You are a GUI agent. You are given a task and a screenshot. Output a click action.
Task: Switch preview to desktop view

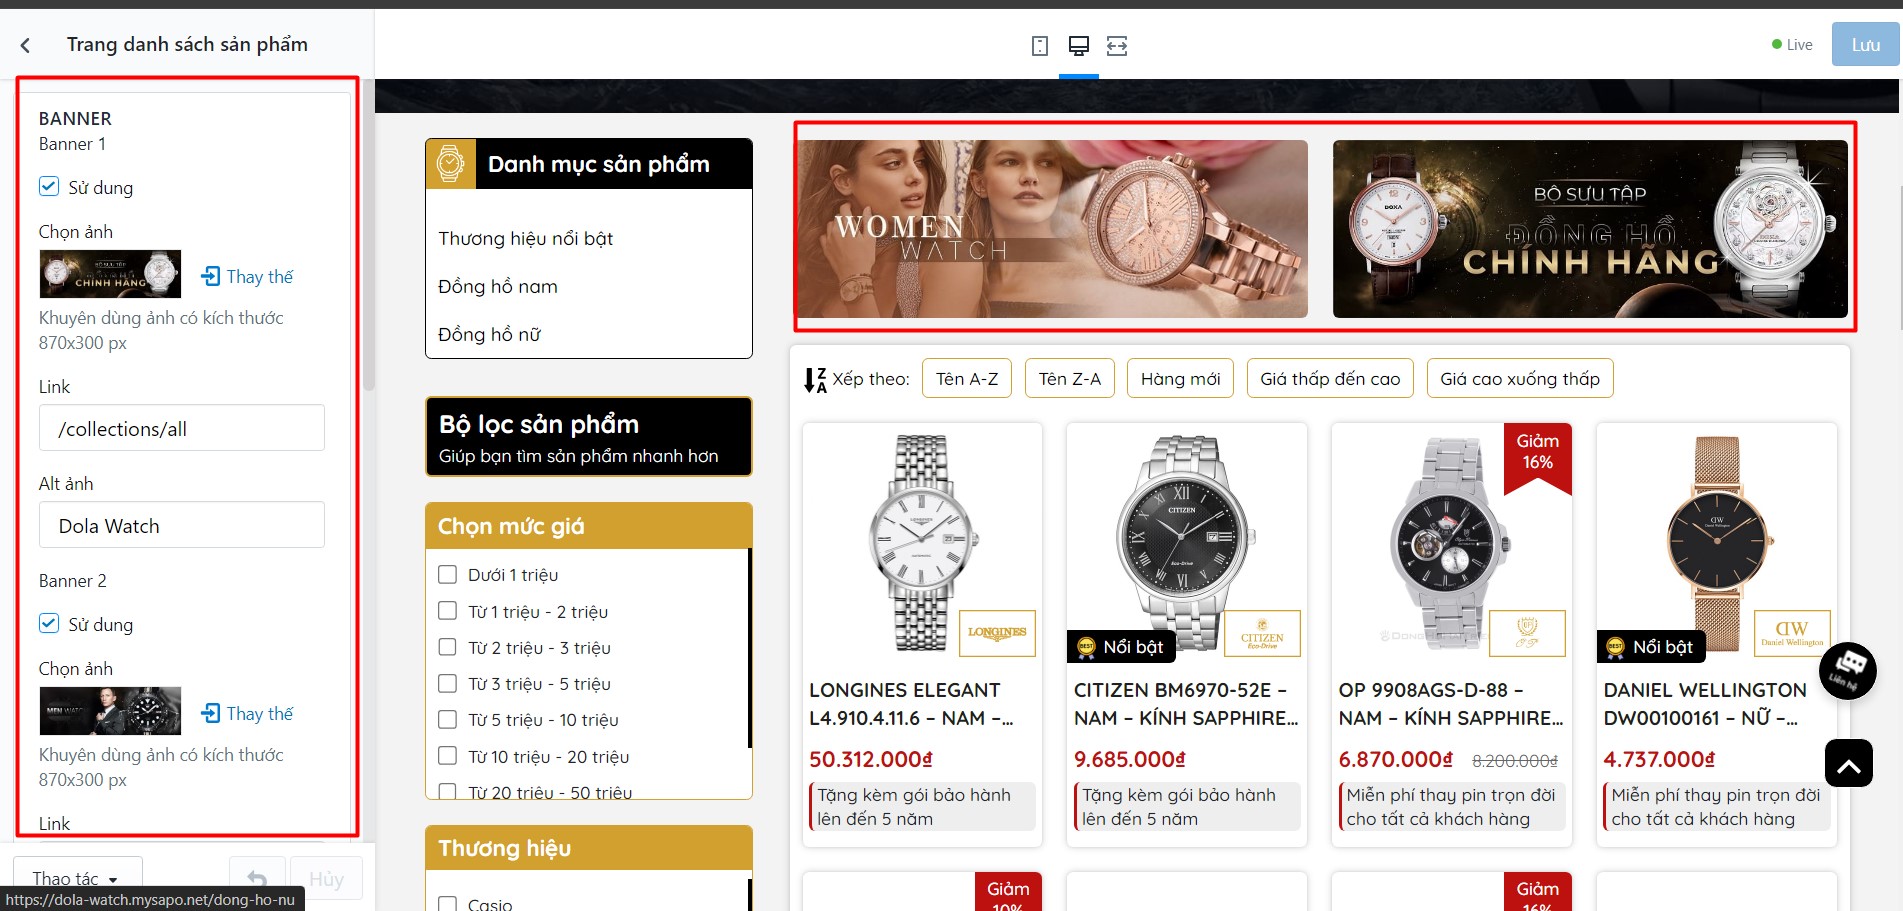(x=1079, y=46)
